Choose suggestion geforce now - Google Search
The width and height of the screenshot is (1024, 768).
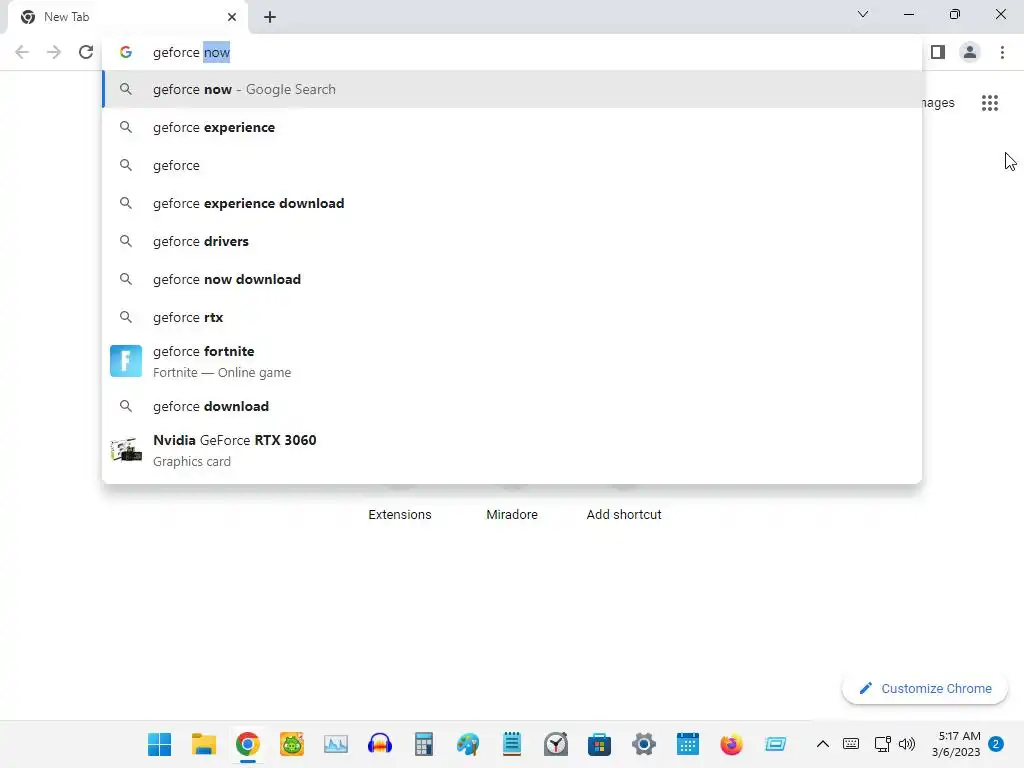pos(512,89)
